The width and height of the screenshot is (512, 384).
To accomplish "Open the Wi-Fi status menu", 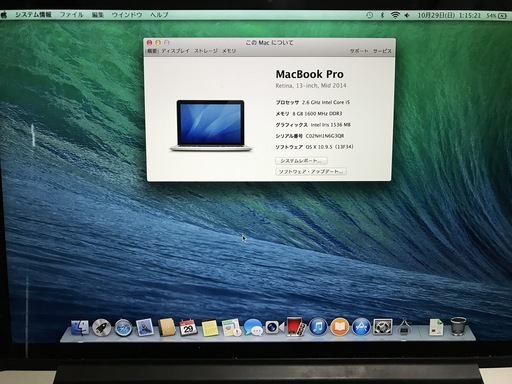I will click(x=395, y=15).
